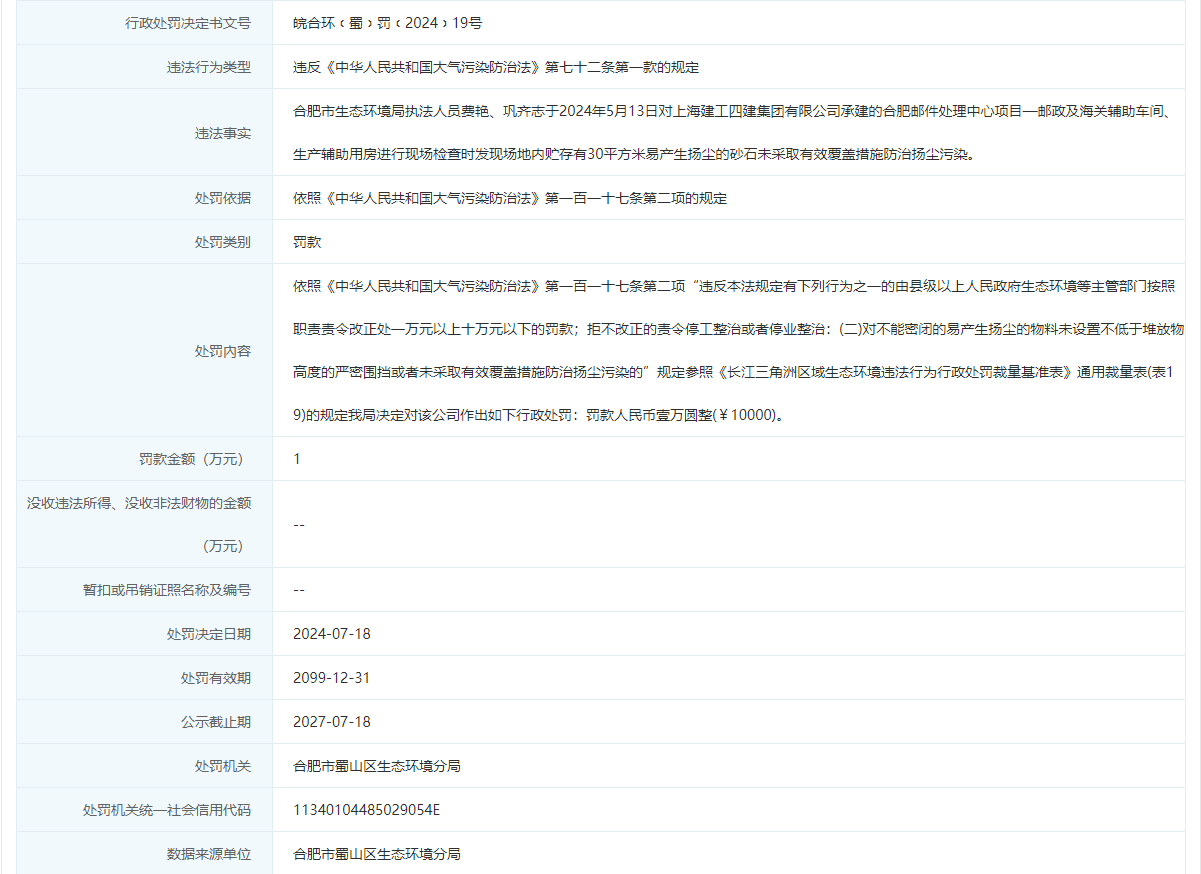
Task: Click document number 皖合环（蜀）罚（2024）19号
Action: 387,23
